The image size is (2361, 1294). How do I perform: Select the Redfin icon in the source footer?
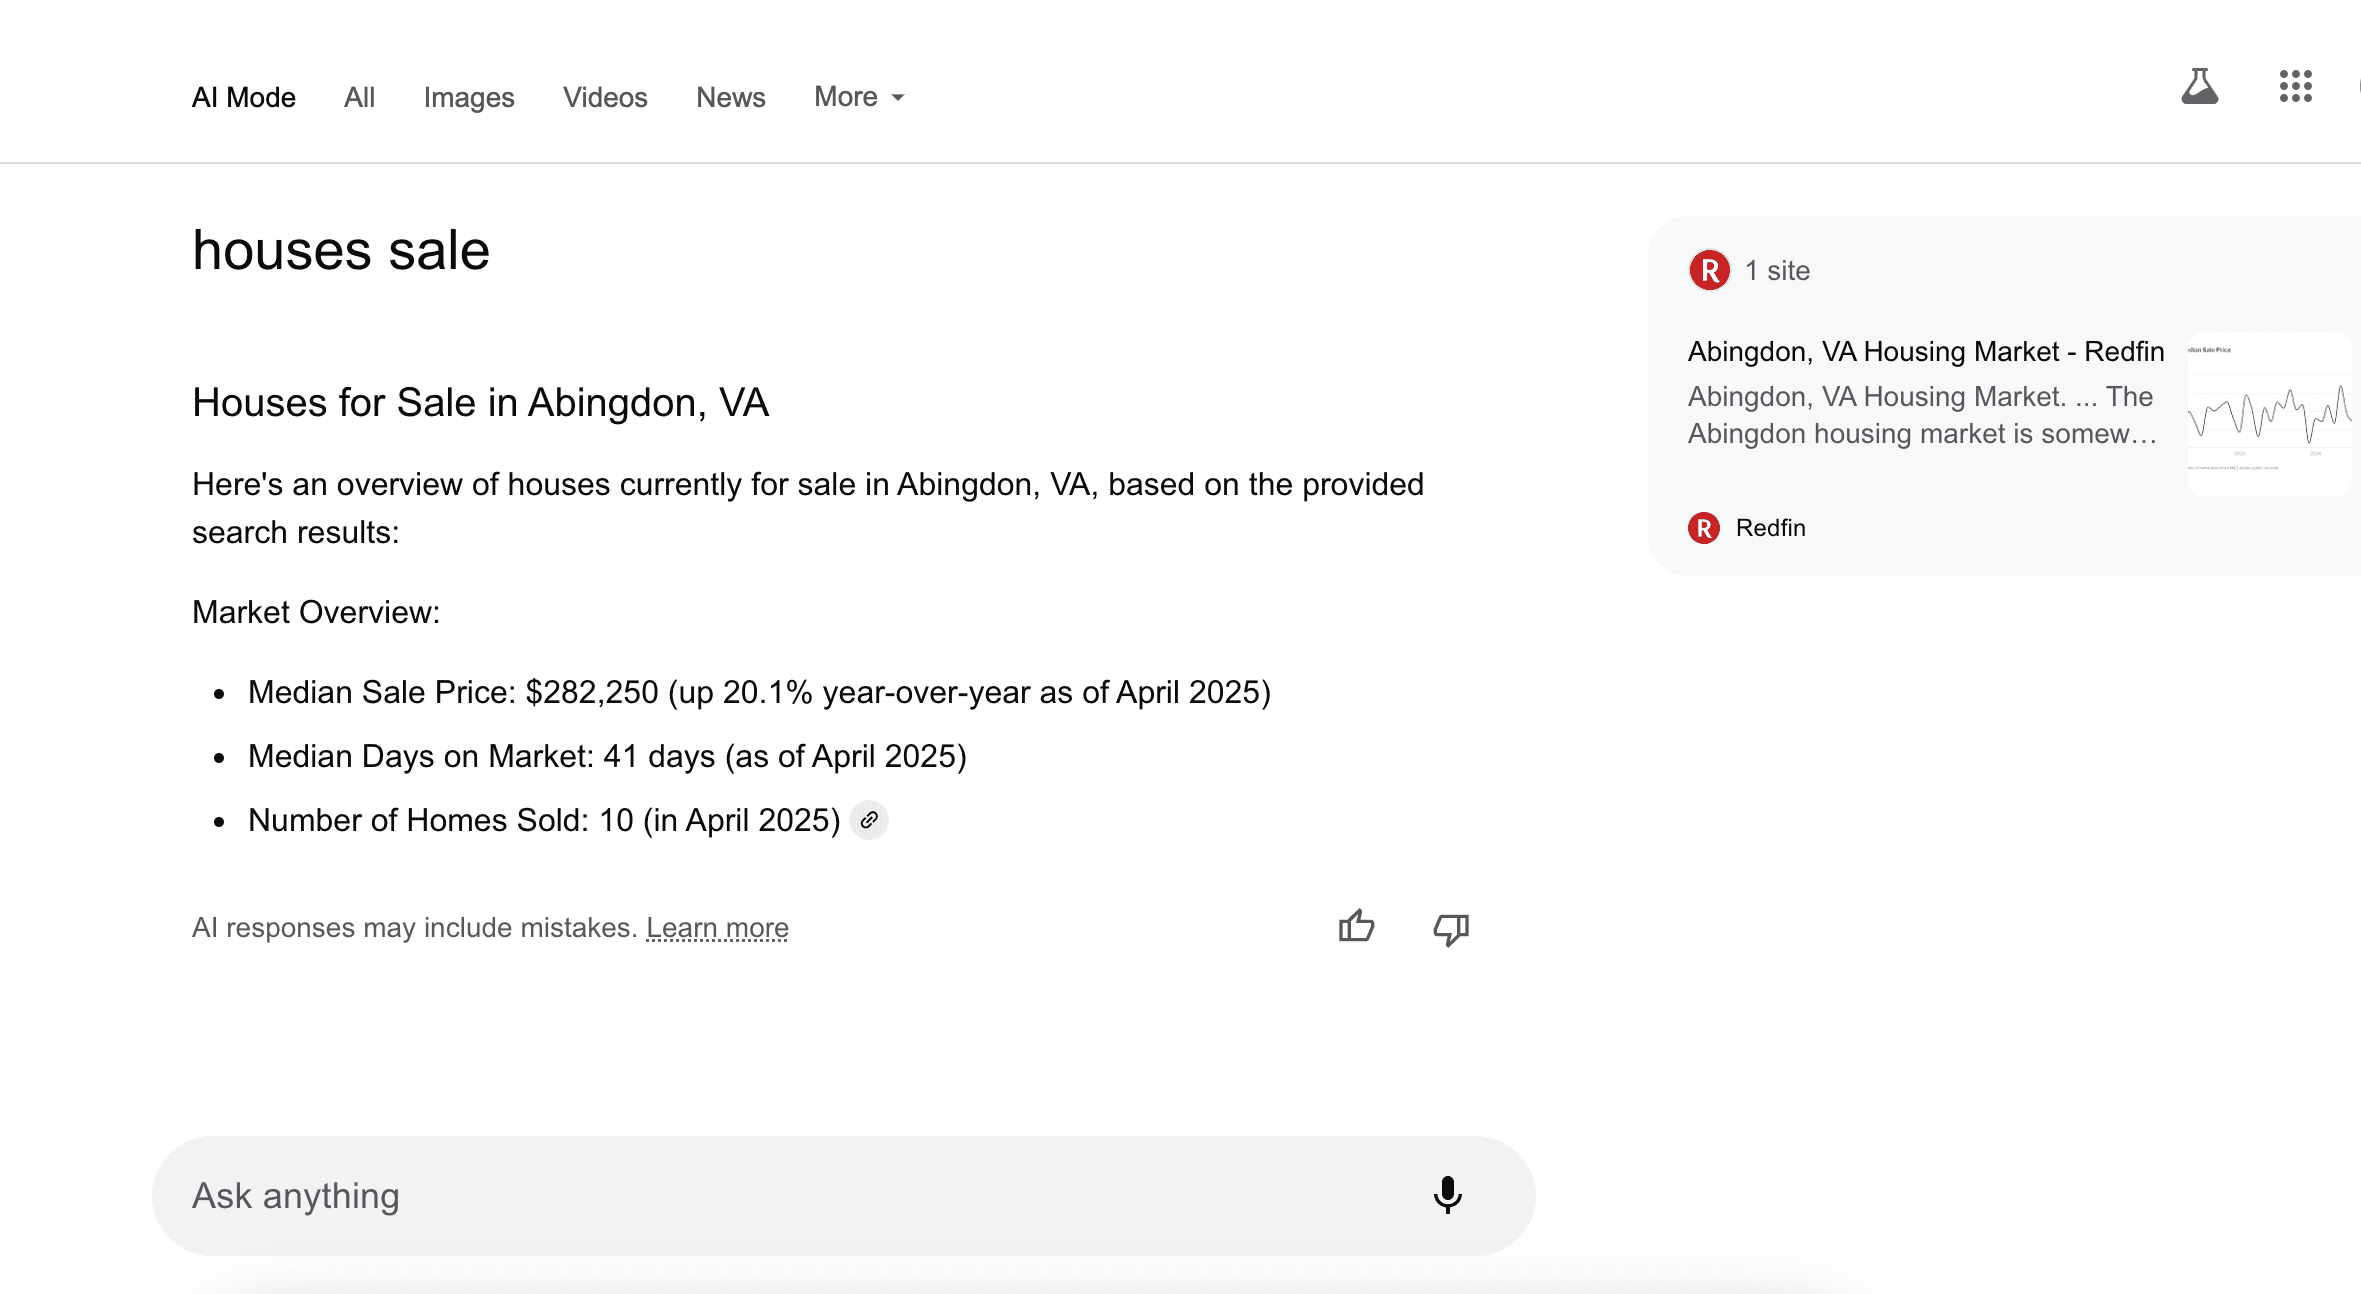pyautogui.click(x=1703, y=527)
